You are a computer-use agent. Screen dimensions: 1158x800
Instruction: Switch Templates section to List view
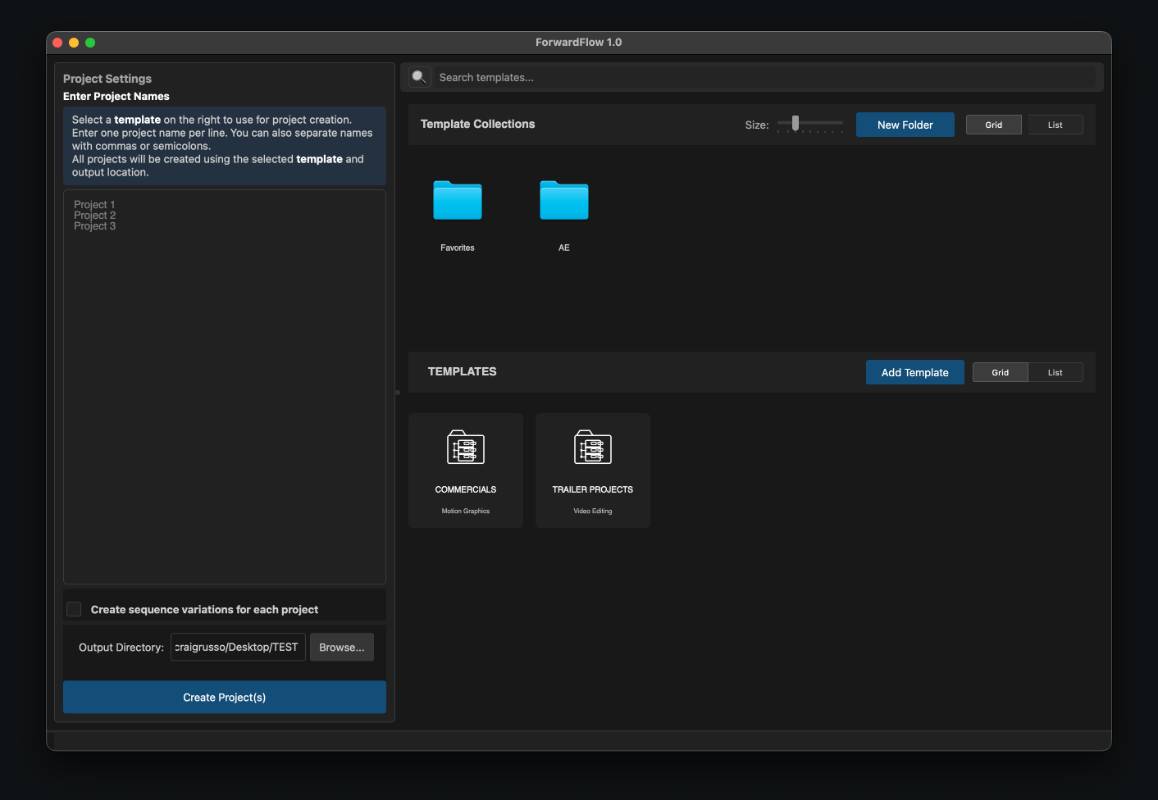1055,372
